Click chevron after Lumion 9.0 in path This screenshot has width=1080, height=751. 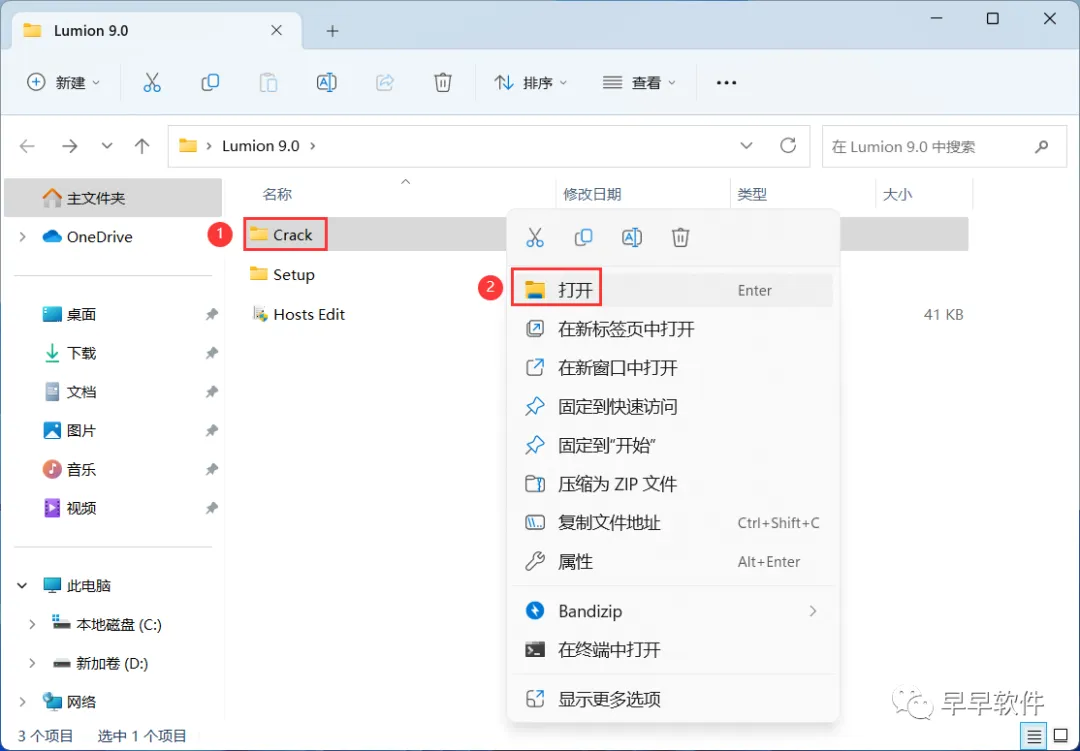point(313,146)
